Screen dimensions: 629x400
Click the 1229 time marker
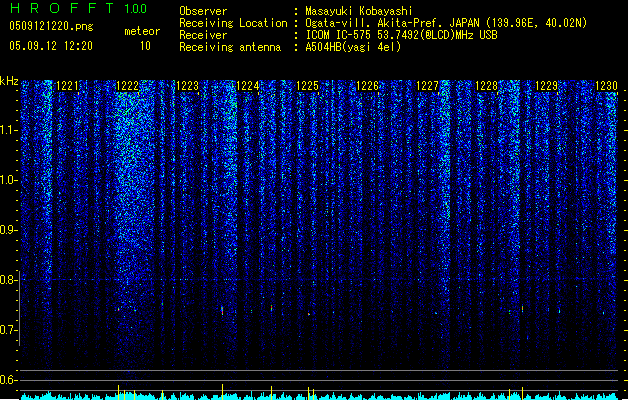(546, 86)
